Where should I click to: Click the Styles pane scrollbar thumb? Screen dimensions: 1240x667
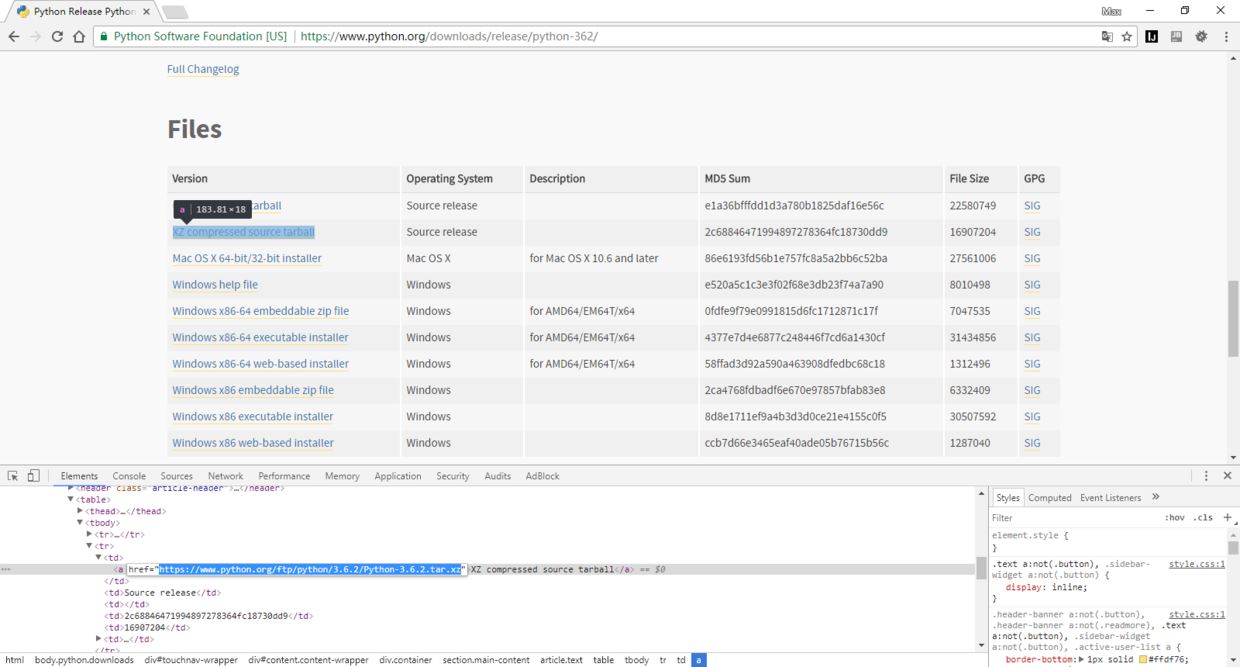click(x=1233, y=548)
